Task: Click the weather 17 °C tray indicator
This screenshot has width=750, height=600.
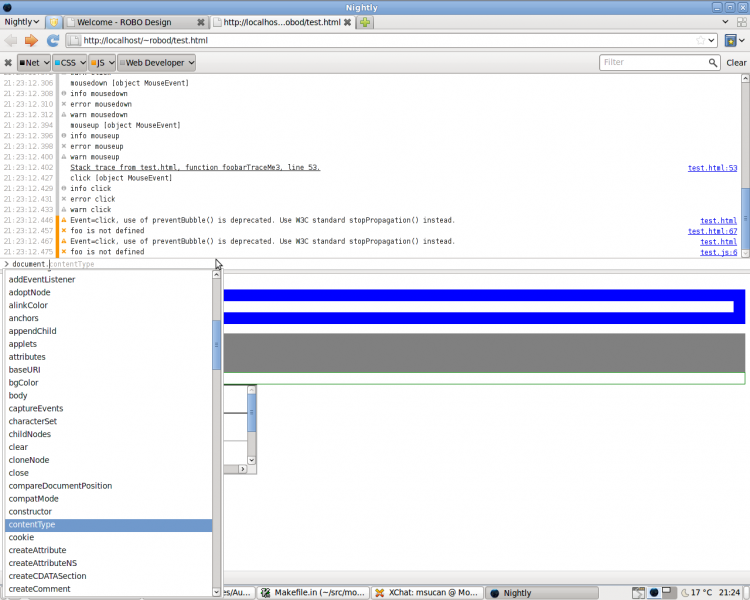Action: coord(696,593)
